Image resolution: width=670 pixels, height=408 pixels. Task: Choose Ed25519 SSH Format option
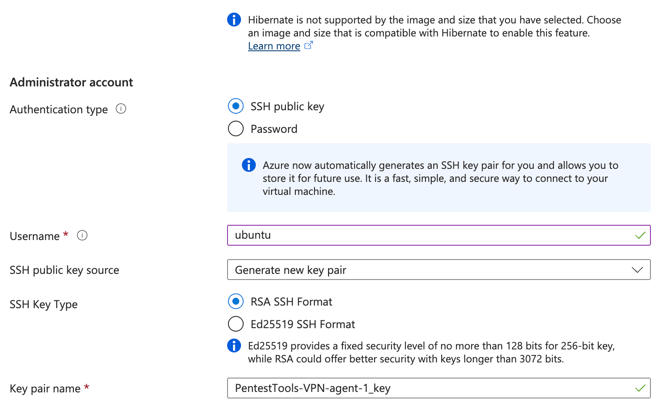tap(236, 324)
